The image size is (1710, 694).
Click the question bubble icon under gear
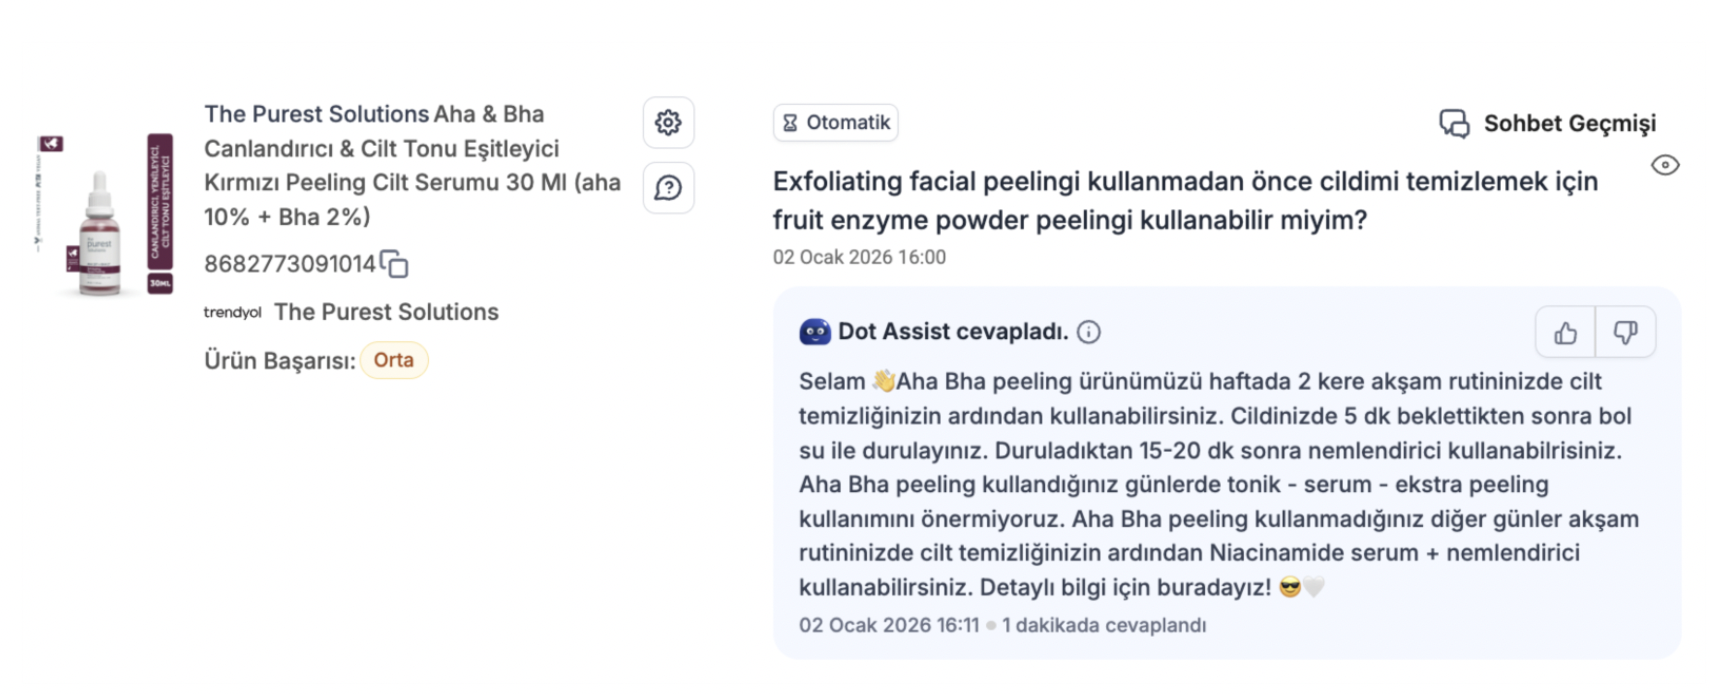(x=668, y=188)
